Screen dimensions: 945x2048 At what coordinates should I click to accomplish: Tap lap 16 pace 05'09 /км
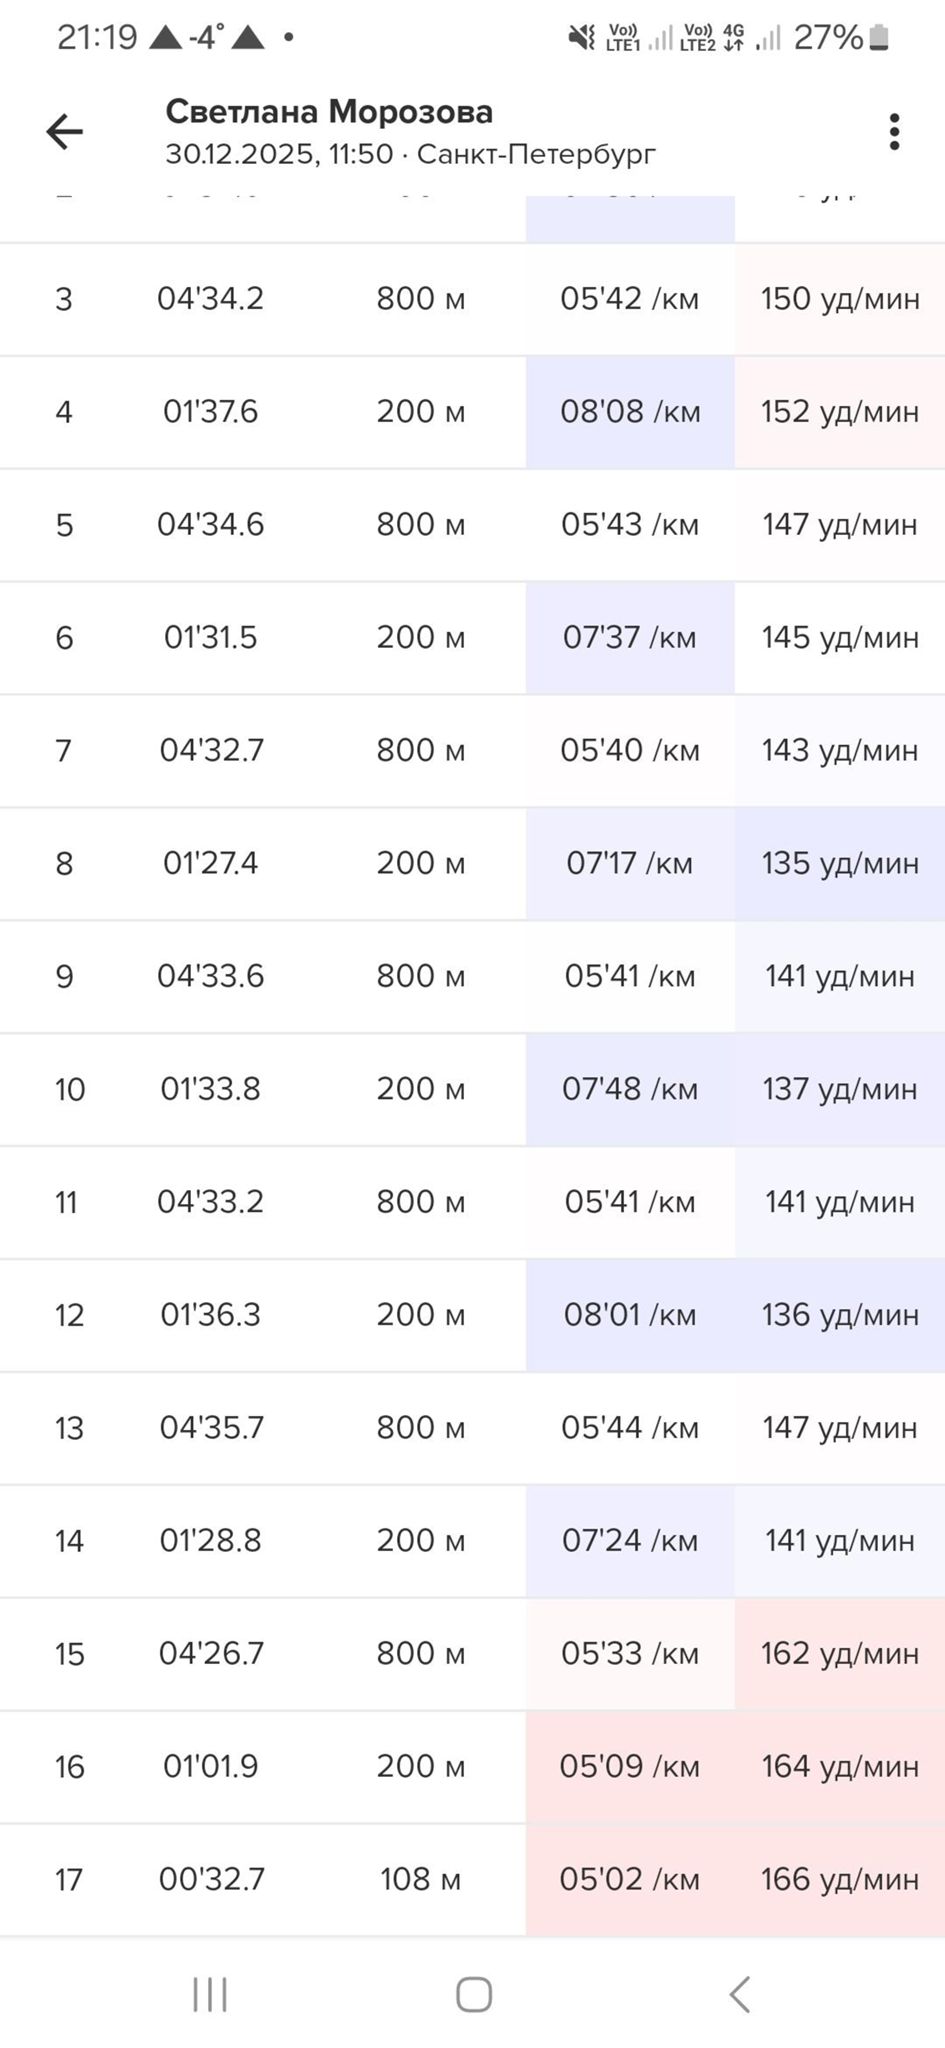point(630,1766)
